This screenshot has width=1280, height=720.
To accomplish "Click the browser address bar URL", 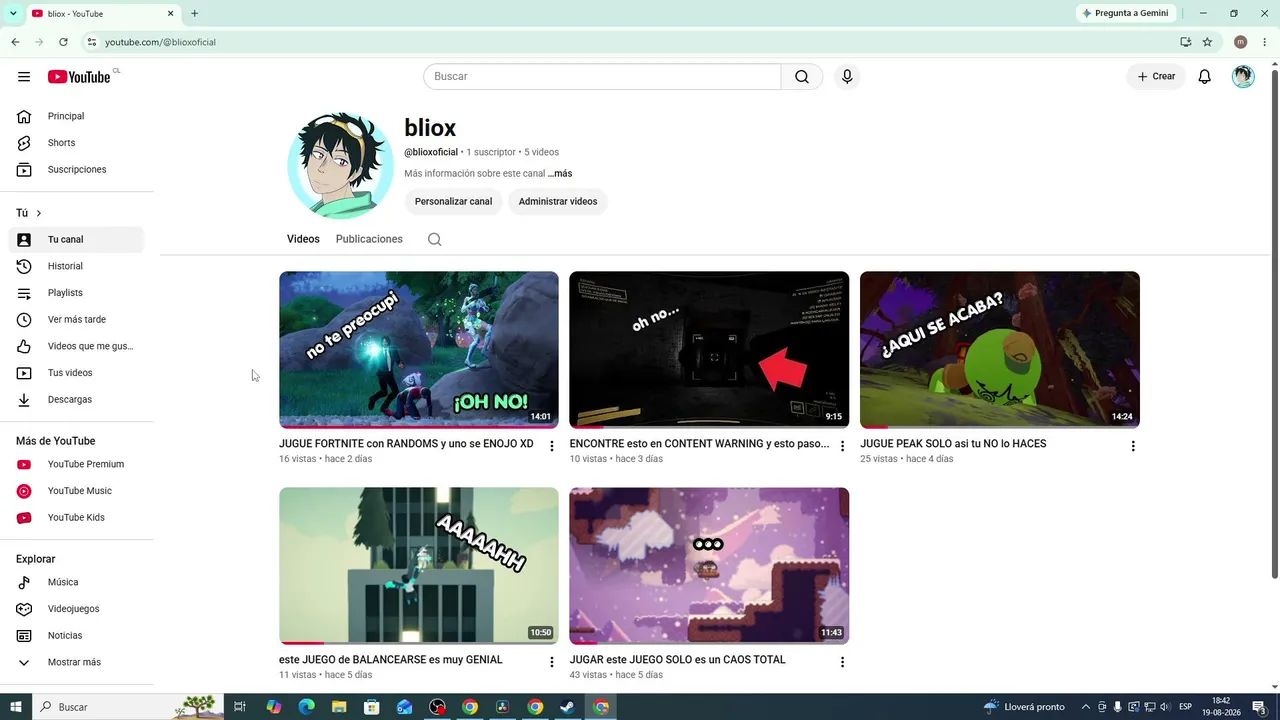I will (x=160, y=42).
